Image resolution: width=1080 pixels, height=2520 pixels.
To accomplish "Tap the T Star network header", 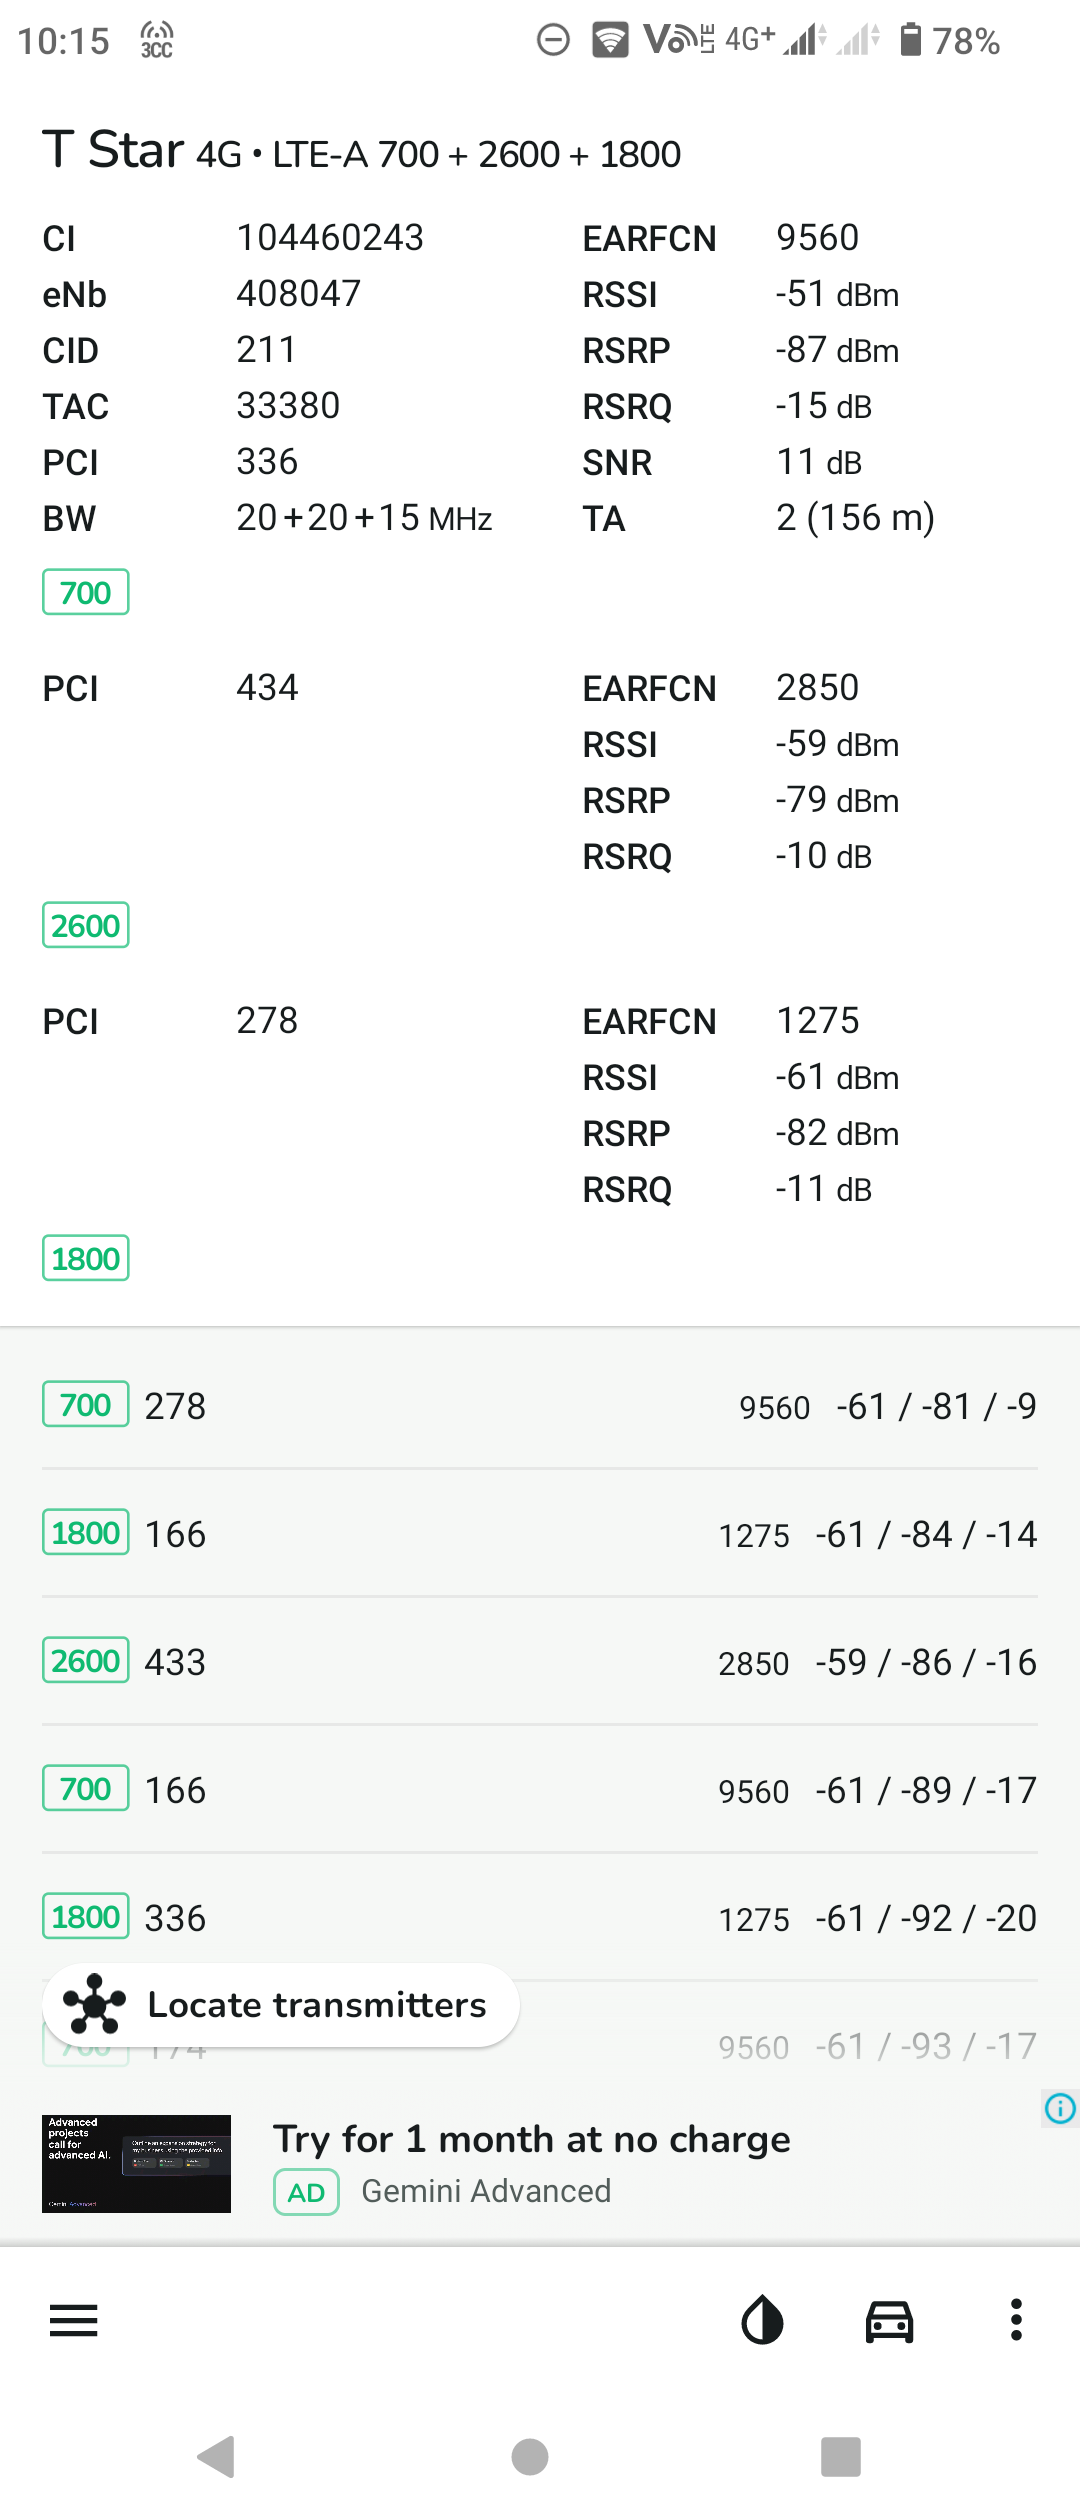I will [x=361, y=151].
